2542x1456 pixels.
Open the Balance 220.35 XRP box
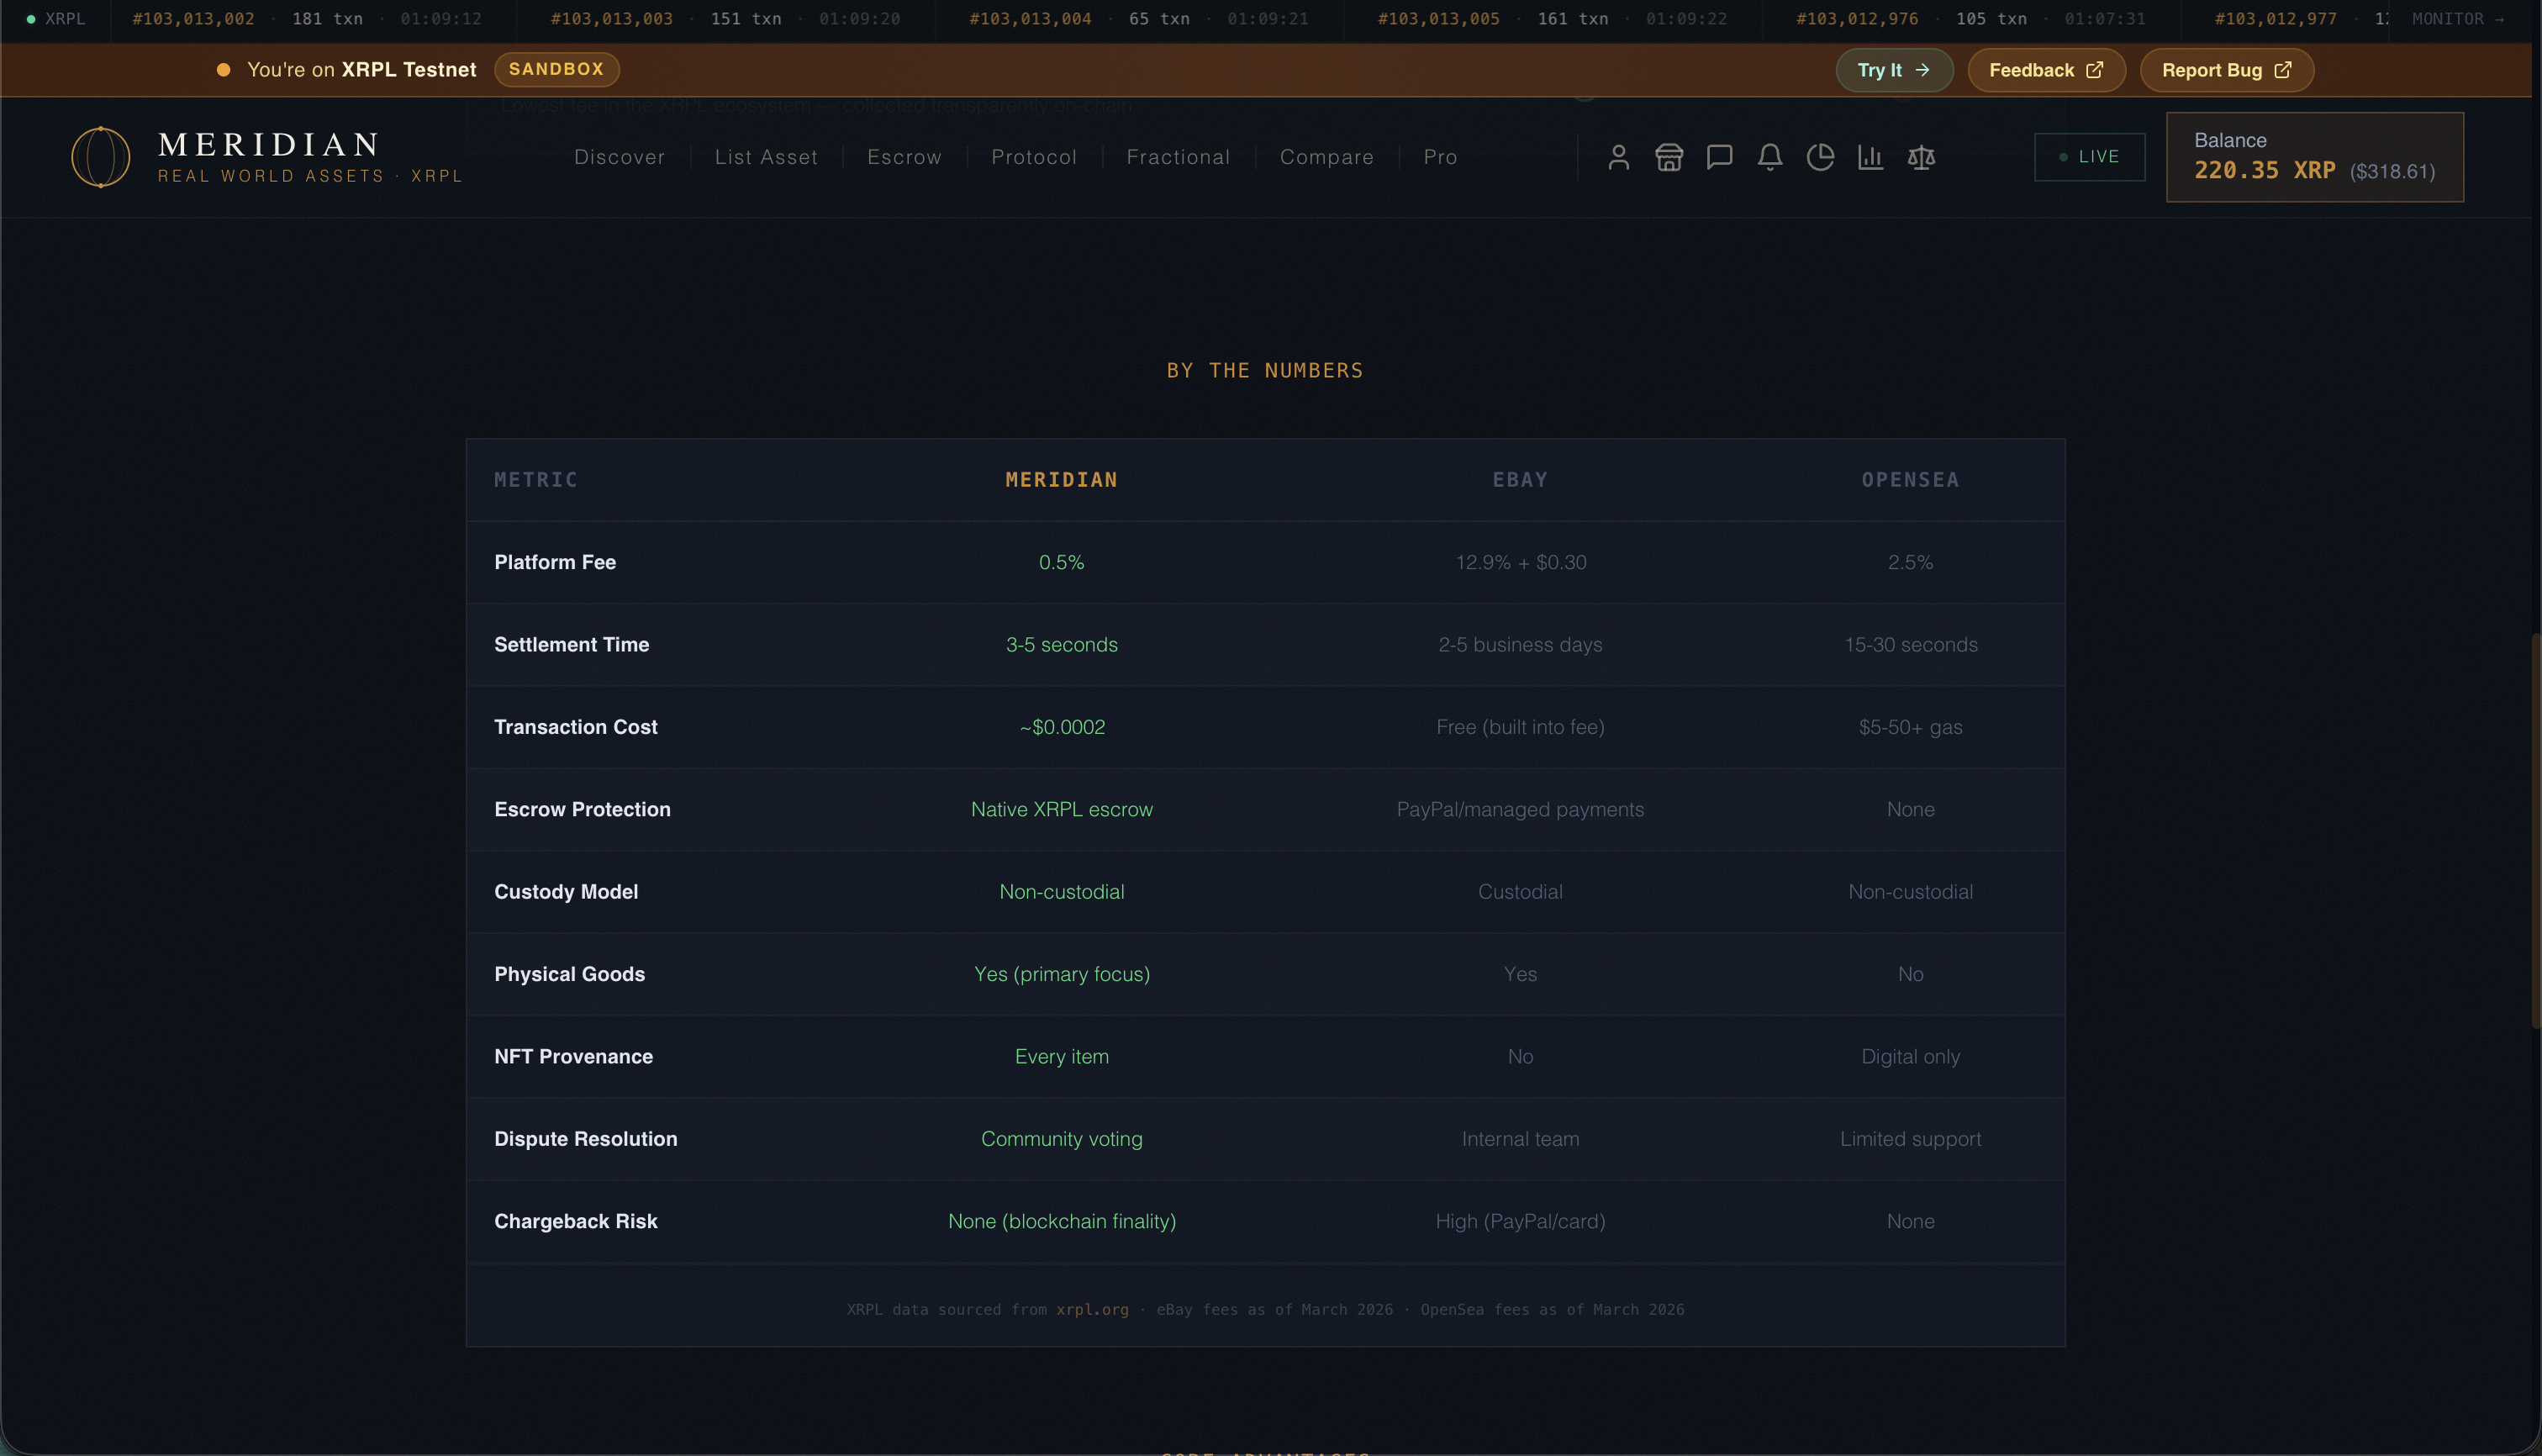point(2315,157)
